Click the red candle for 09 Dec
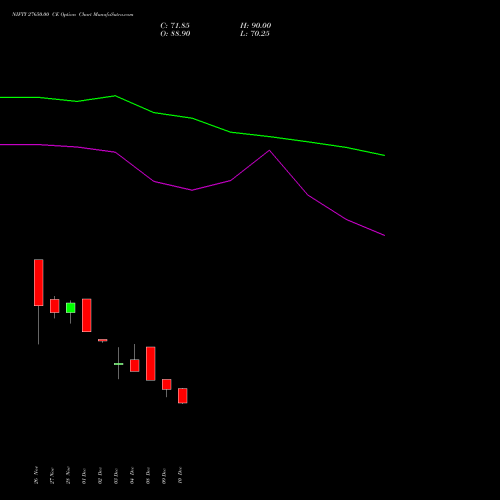500x500 pixels. [x=167, y=384]
